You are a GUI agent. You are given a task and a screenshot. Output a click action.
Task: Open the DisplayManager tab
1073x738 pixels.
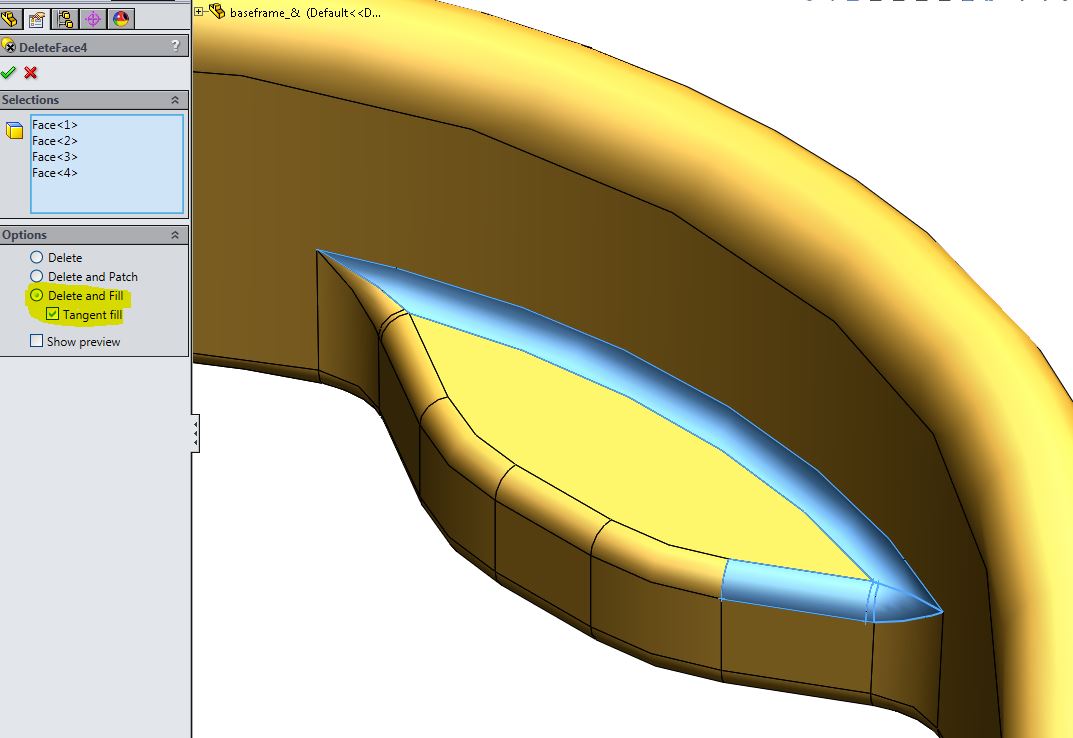tap(121, 18)
